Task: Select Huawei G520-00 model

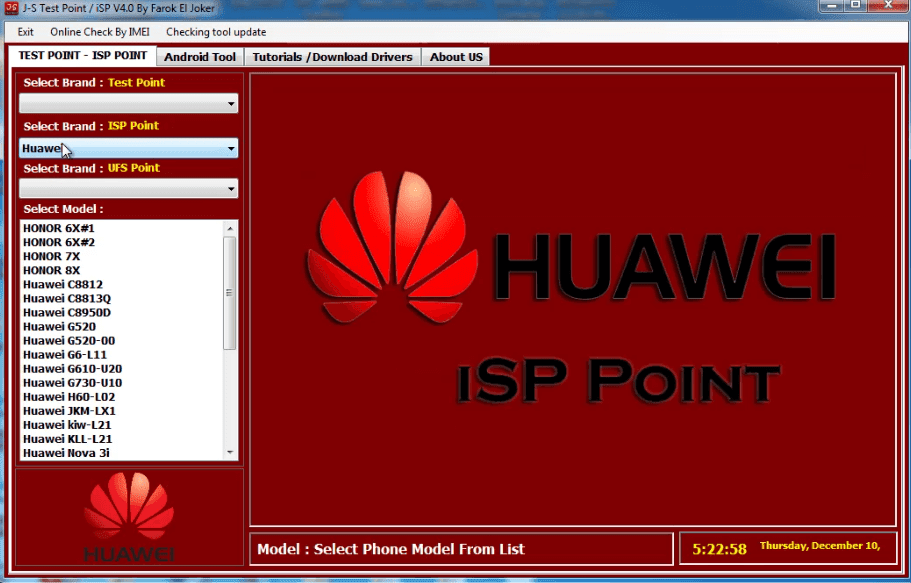Action: (x=69, y=341)
